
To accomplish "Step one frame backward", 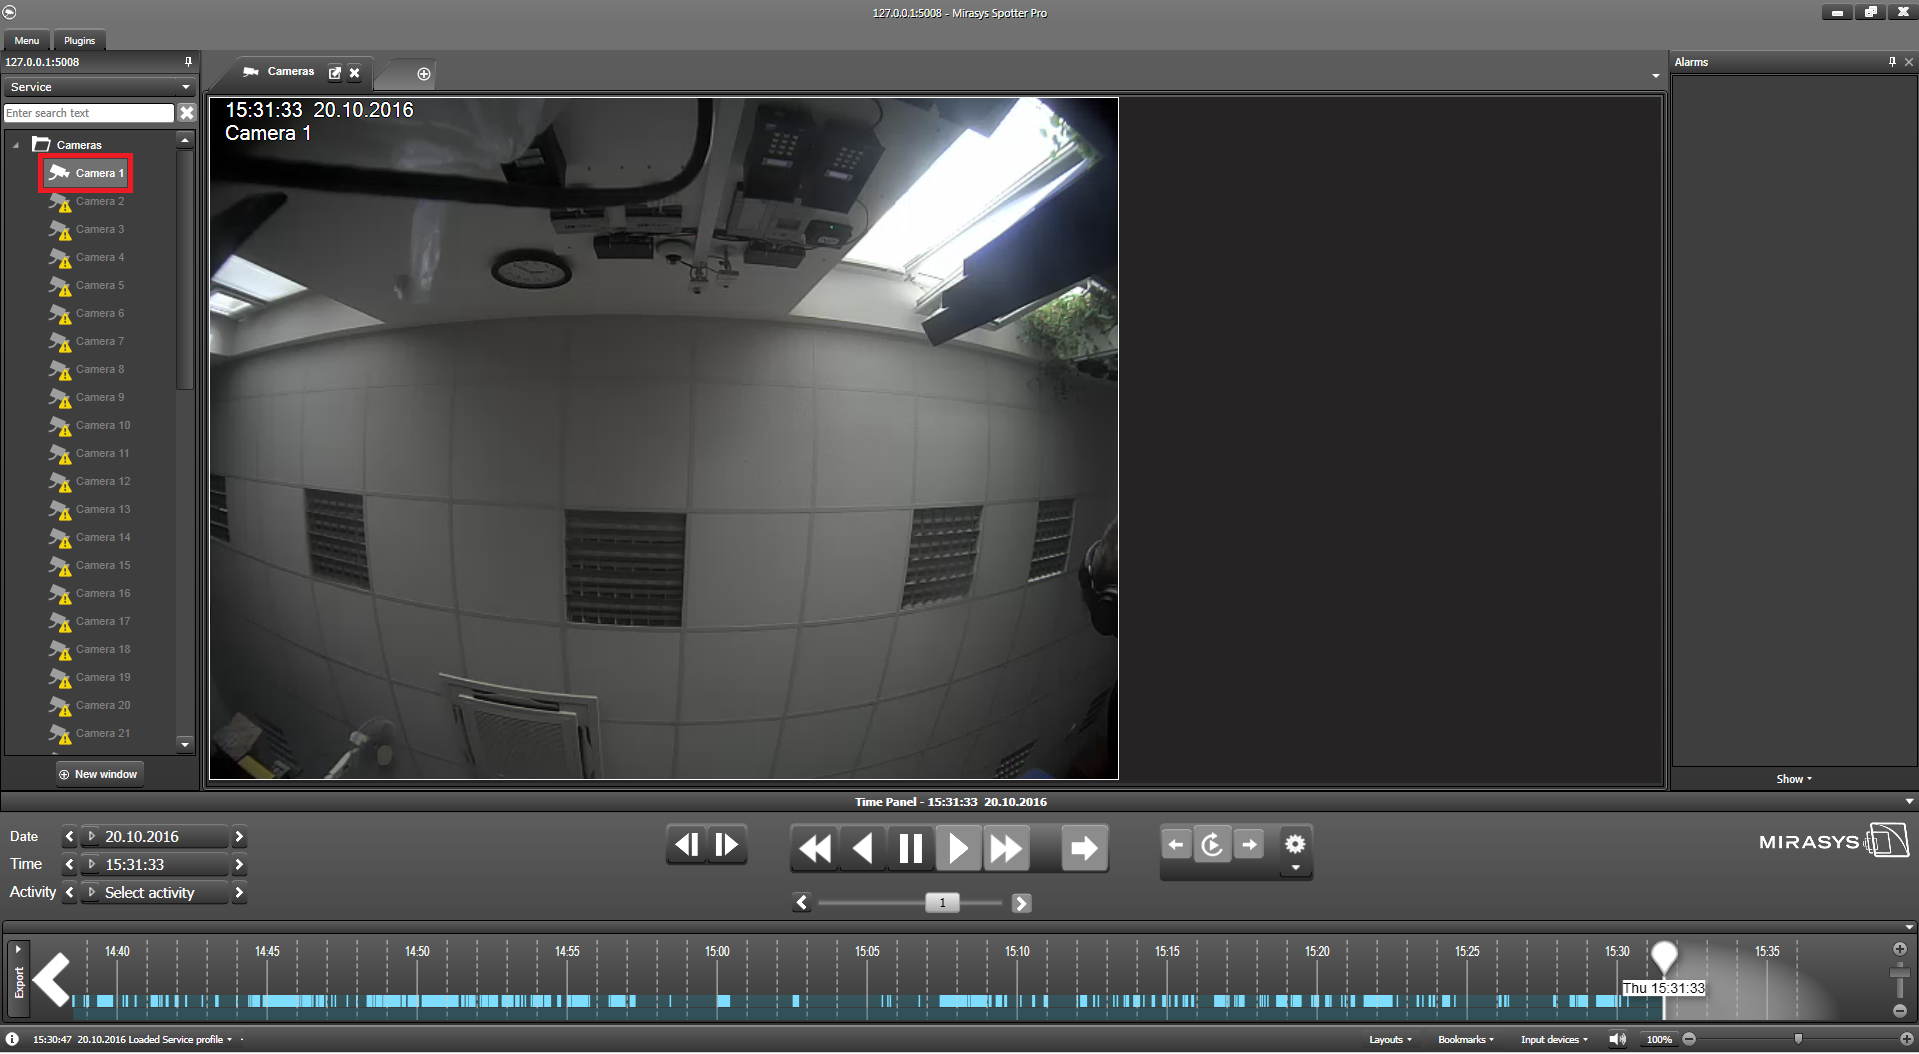I will tap(687, 846).
